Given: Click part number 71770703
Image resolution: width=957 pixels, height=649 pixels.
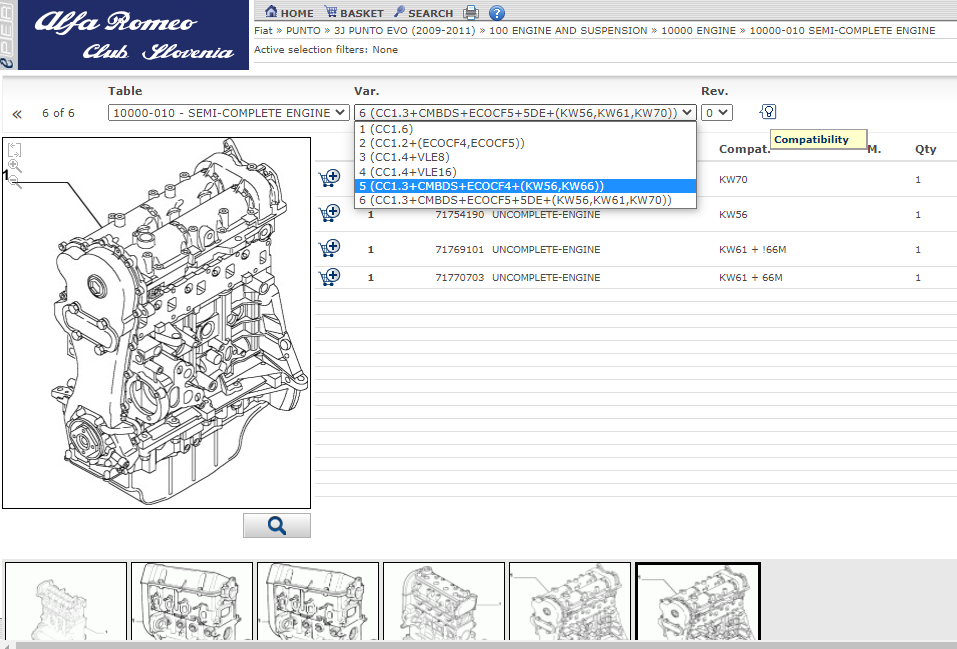Looking at the screenshot, I should point(460,277).
